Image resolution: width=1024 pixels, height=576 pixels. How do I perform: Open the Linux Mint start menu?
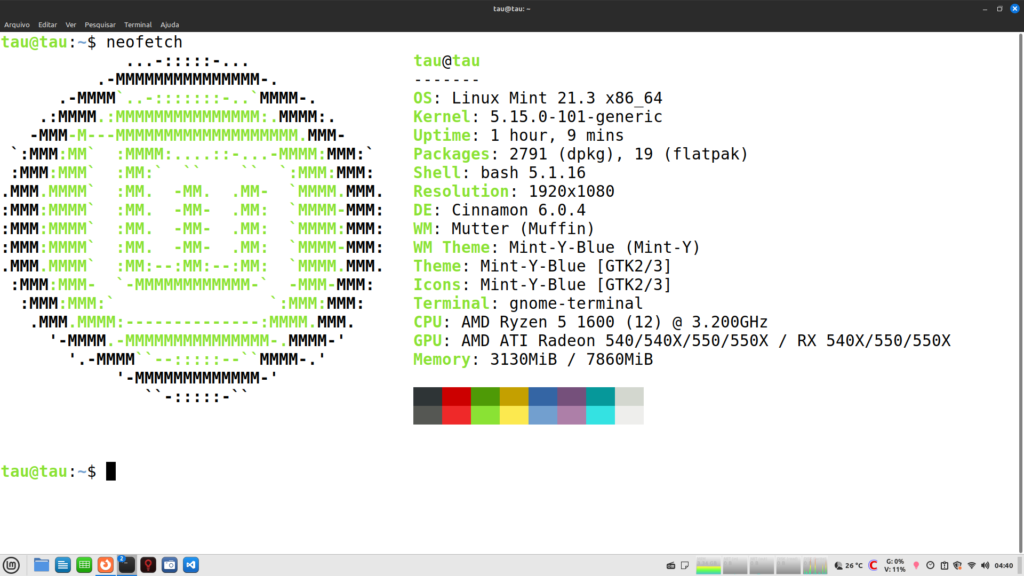pos(11,565)
